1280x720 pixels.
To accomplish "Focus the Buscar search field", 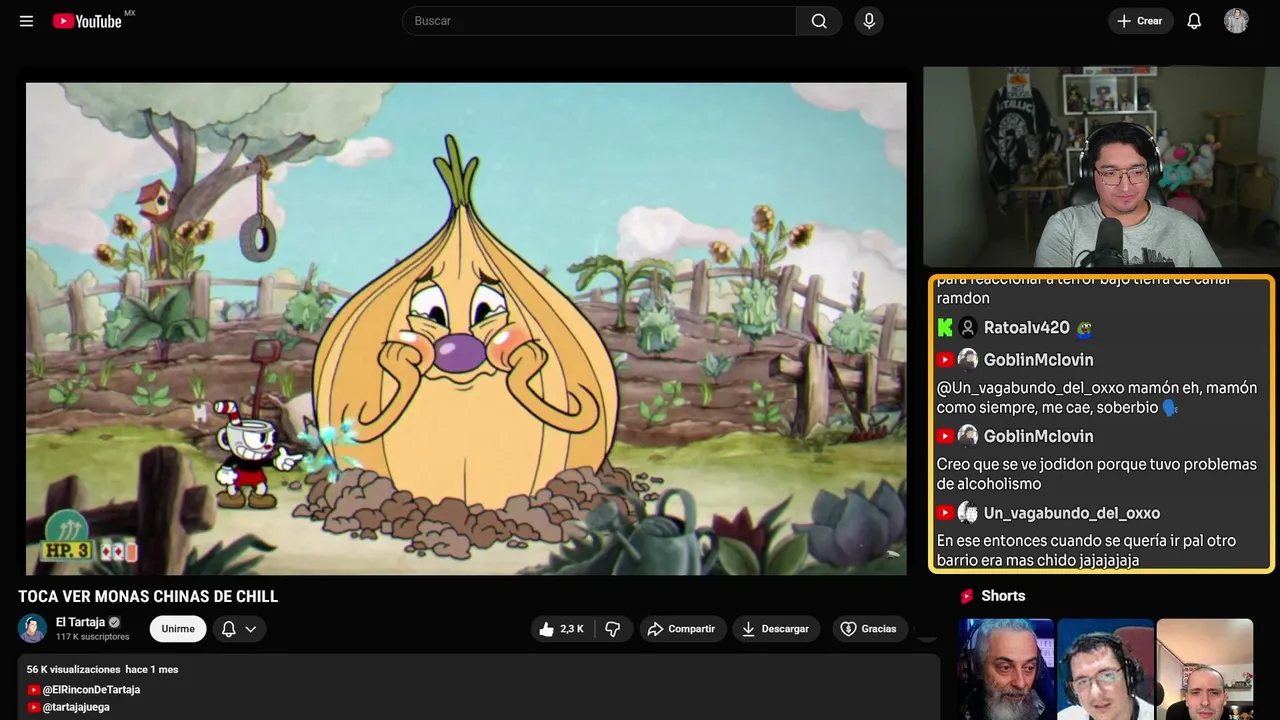I will (599, 21).
